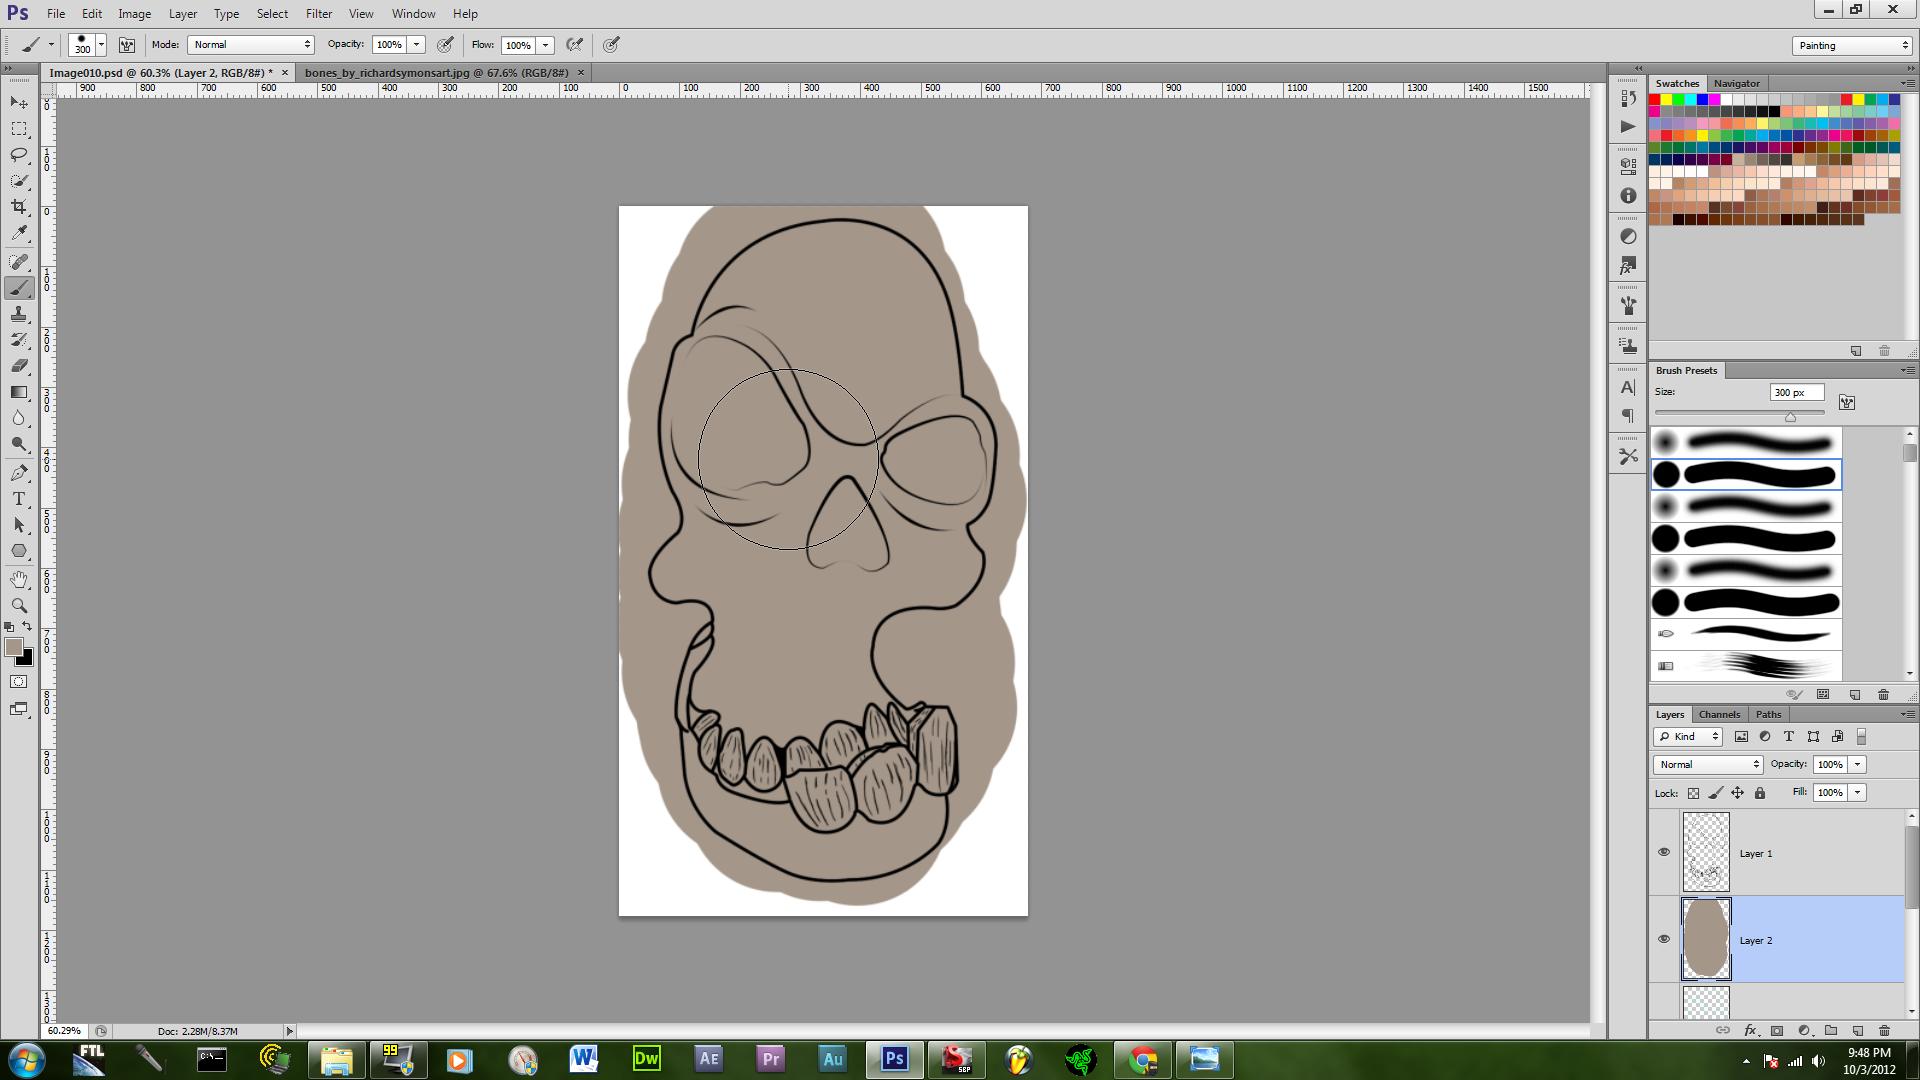
Task: Click the foreground color swatch
Action: [x=14, y=648]
